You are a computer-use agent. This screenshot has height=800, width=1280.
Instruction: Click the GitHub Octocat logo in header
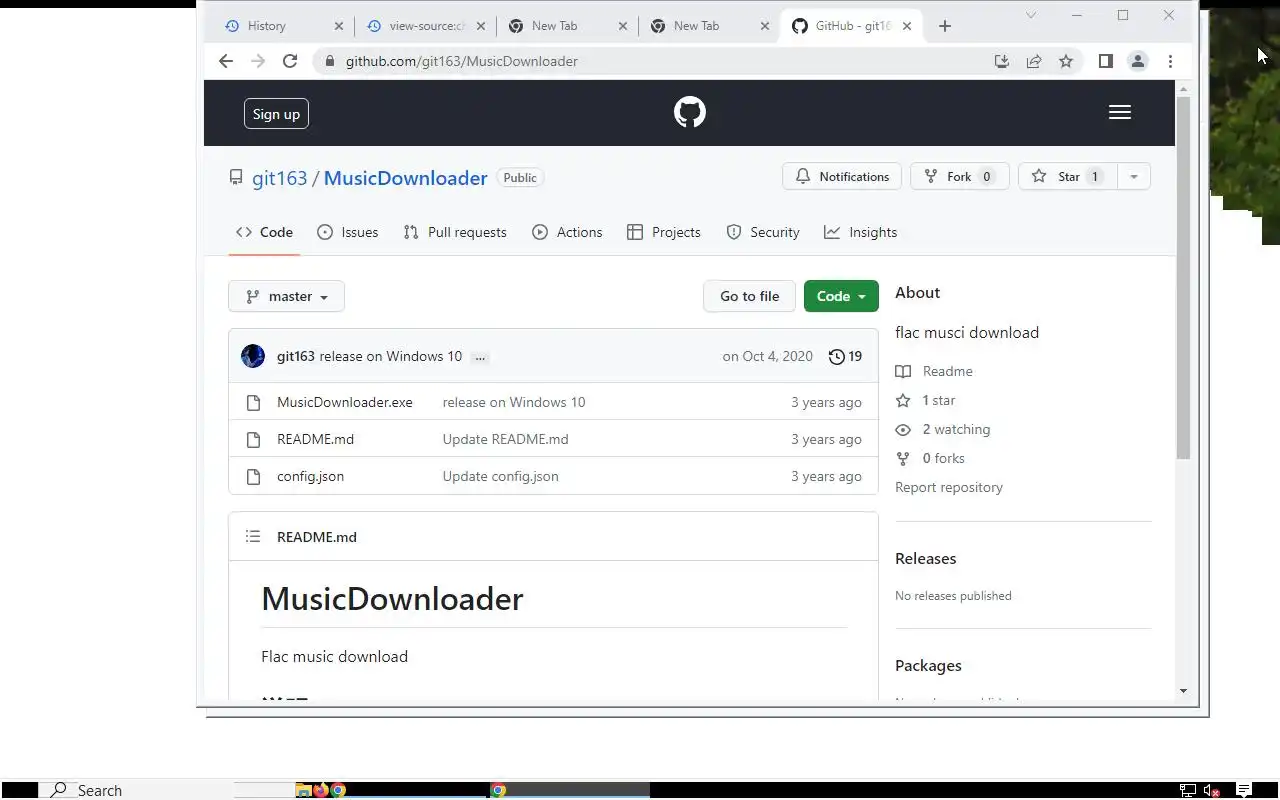[690, 112]
